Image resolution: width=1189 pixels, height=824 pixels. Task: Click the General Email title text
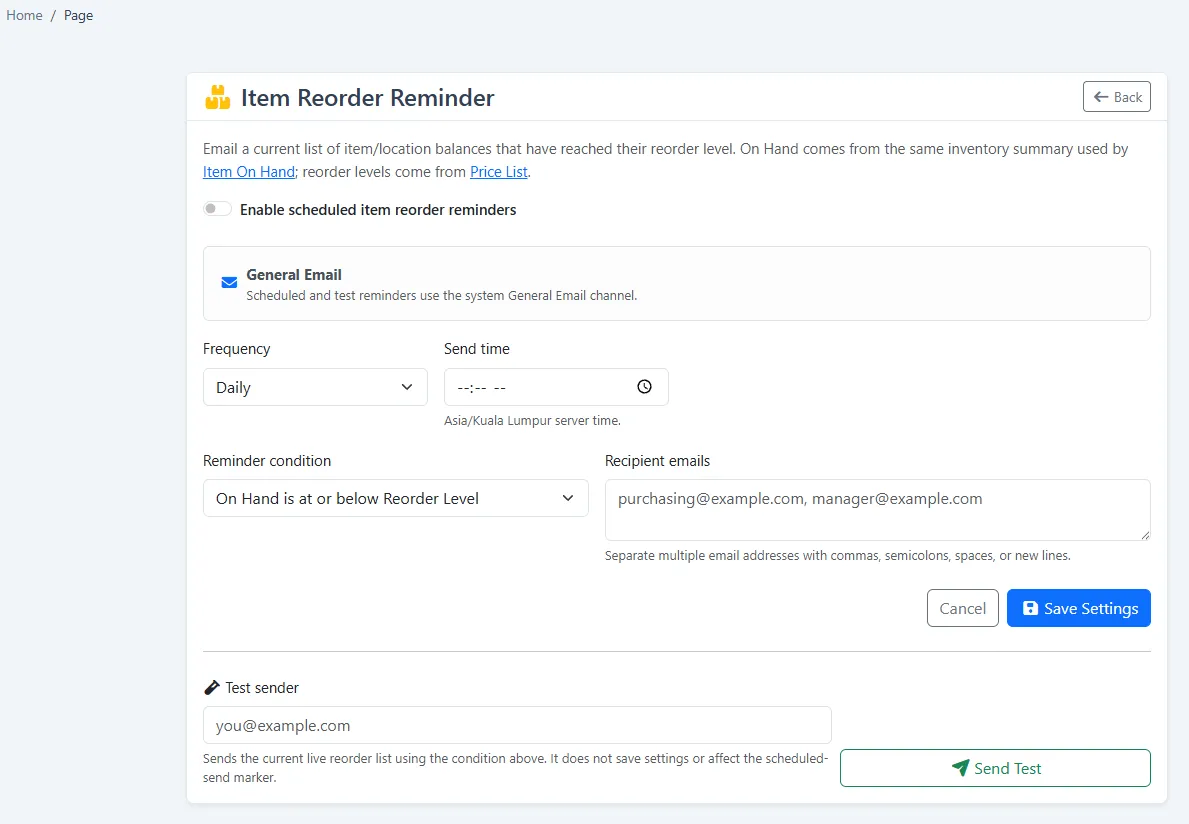(294, 274)
